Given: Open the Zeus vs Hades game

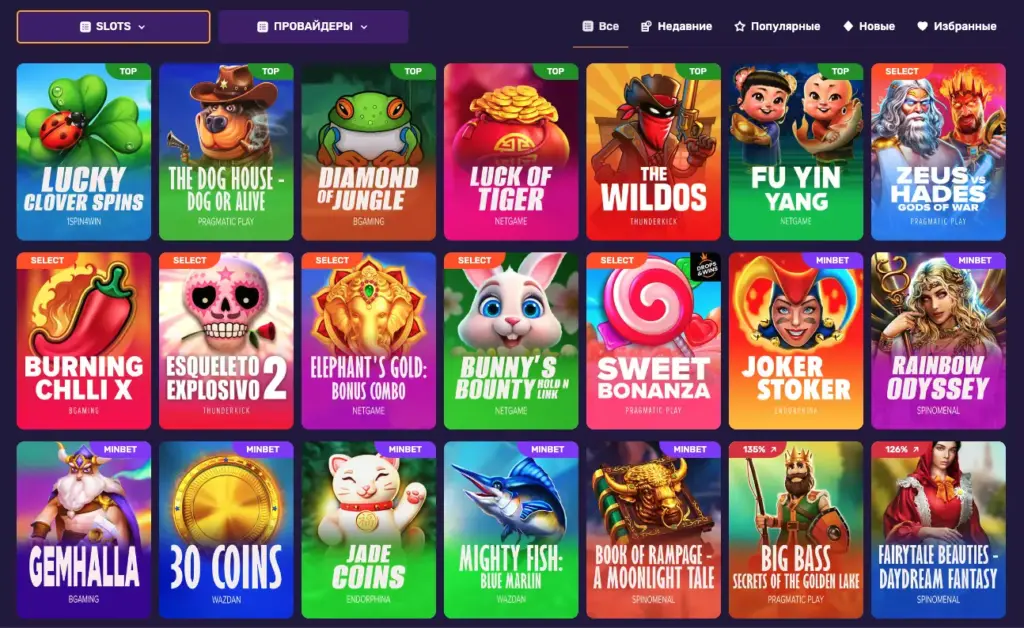Looking at the screenshot, I should click(x=938, y=151).
